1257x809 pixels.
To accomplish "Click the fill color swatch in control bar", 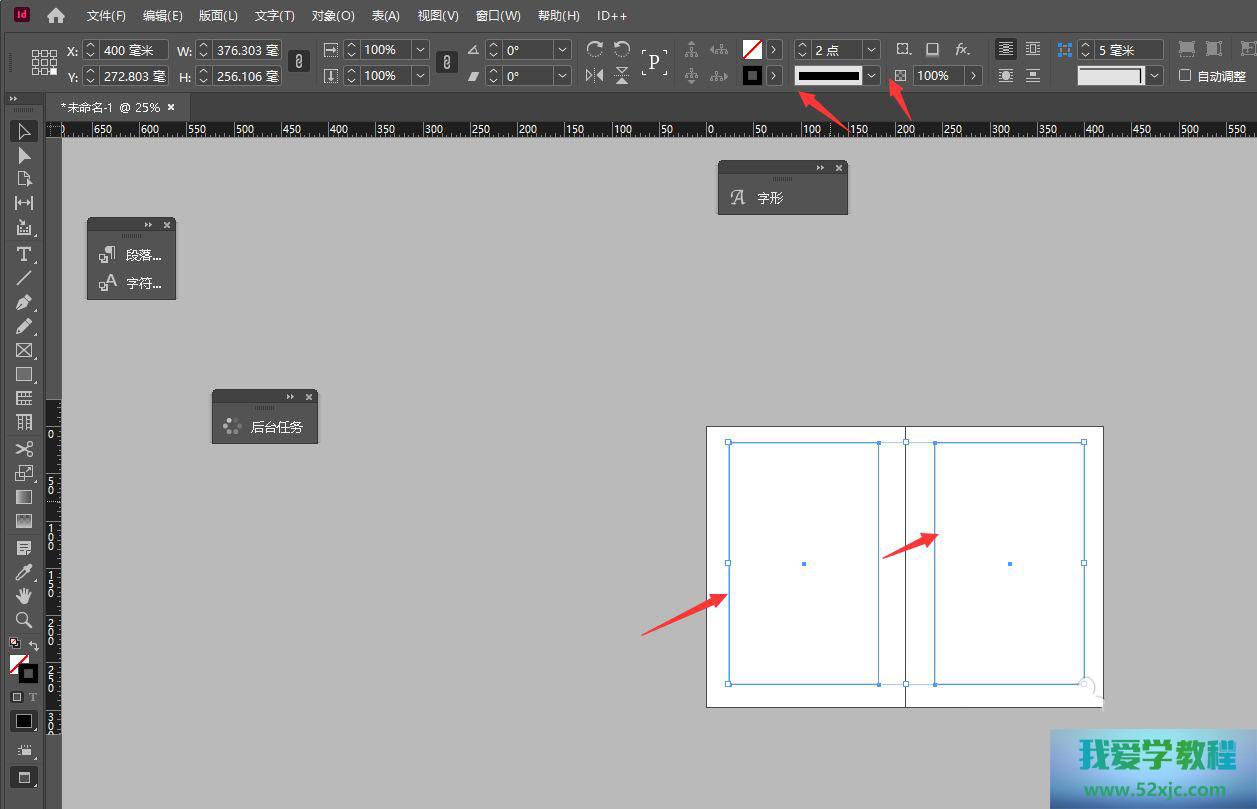I will click(x=752, y=49).
